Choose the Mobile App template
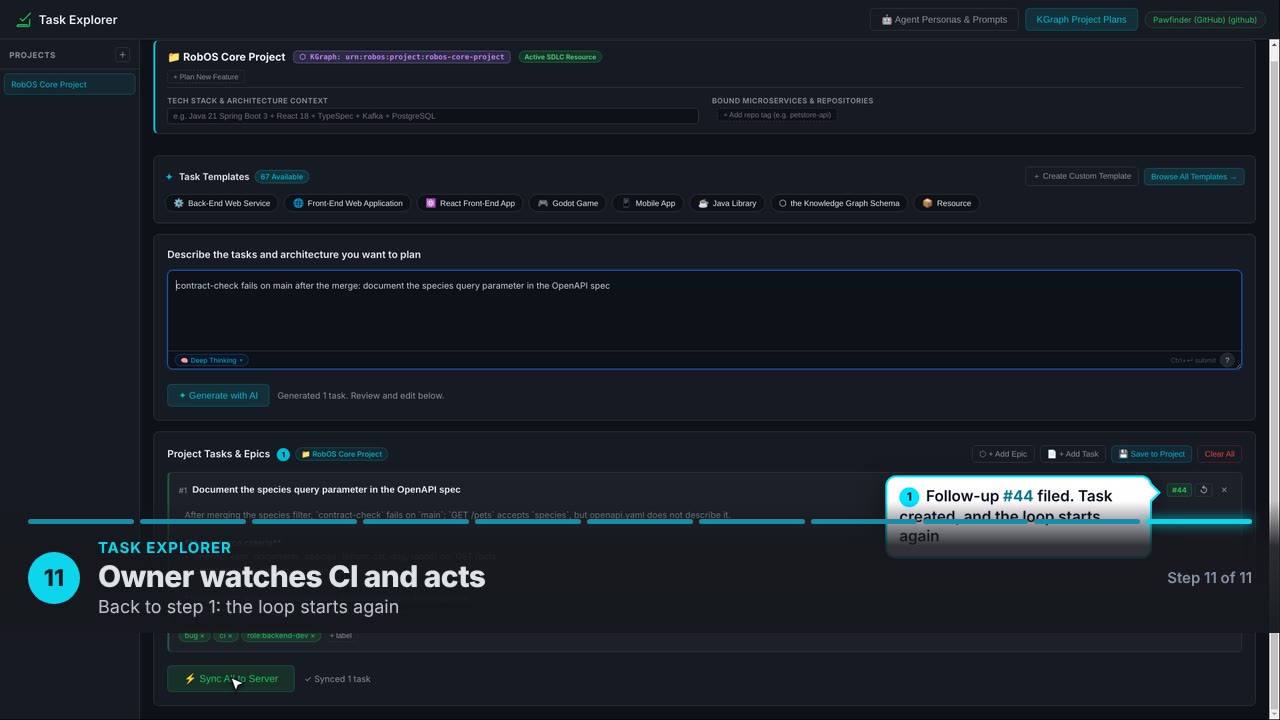This screenshot has width=1280, height=720. click(648, 203)
